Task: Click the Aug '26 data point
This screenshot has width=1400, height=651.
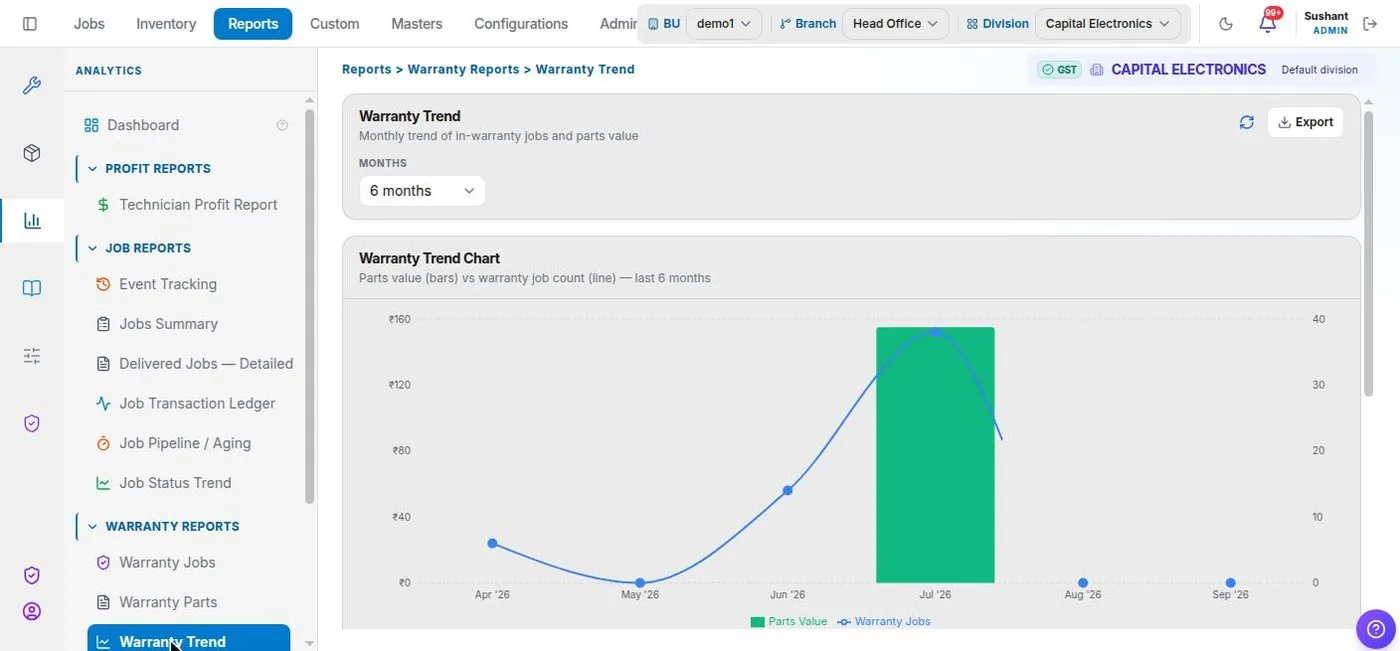Action: [x=1083, y=583]
